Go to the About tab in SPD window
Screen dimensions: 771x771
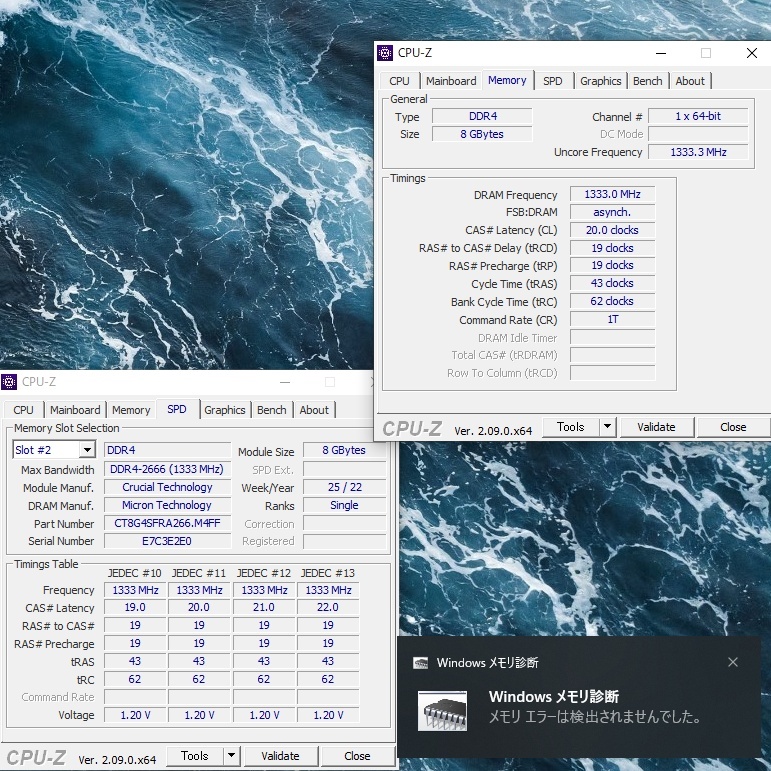pos(314,410)
